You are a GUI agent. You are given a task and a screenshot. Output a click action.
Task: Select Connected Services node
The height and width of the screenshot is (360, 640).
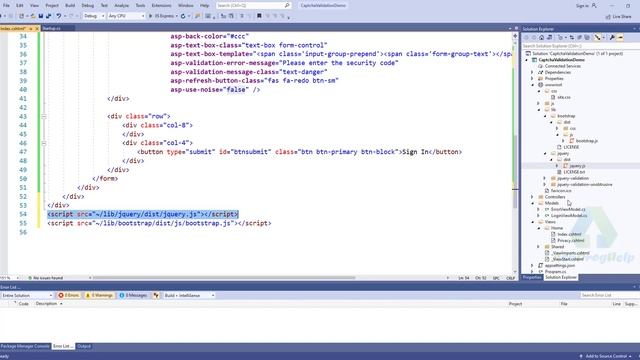tap(562, 66)
